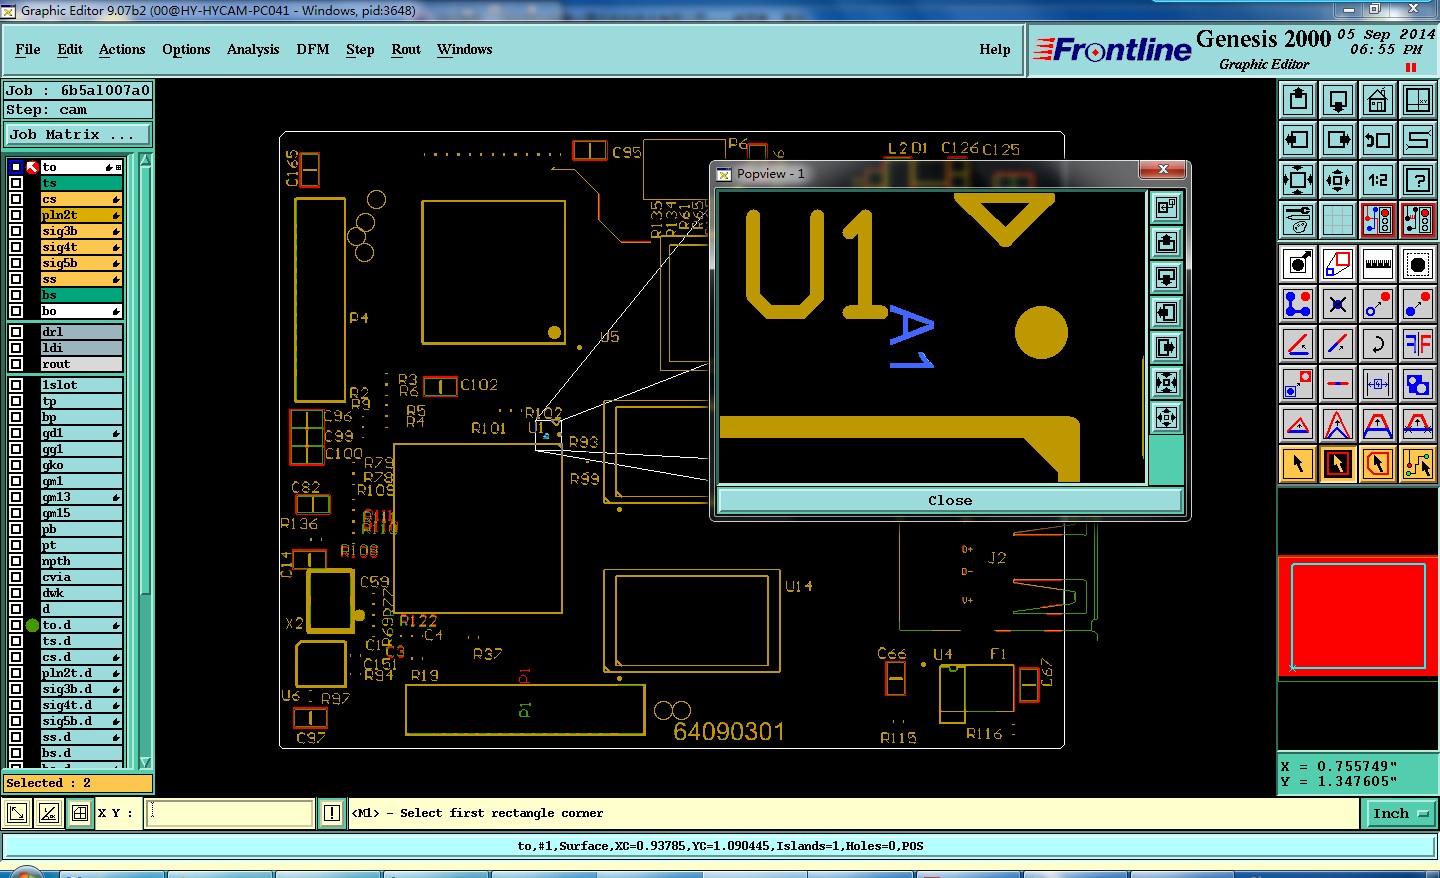Select the sig4t layer row

click(81, 247)
